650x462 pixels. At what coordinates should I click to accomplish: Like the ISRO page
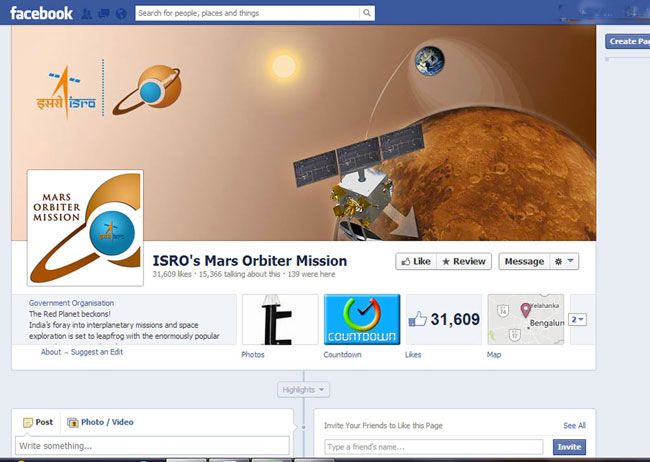pos(415,261)
